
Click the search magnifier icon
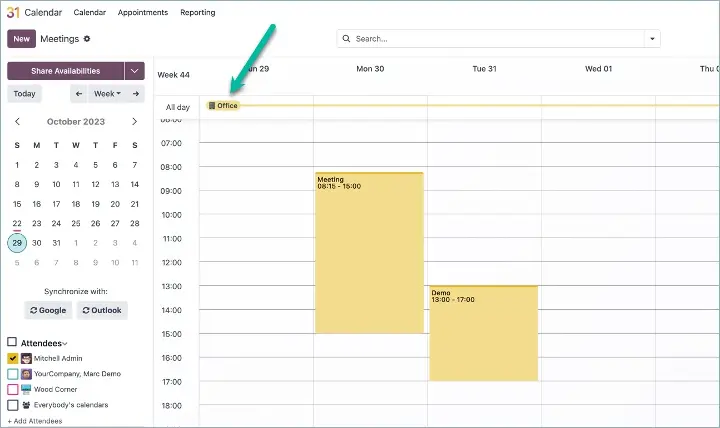click(x=347, y=39)
